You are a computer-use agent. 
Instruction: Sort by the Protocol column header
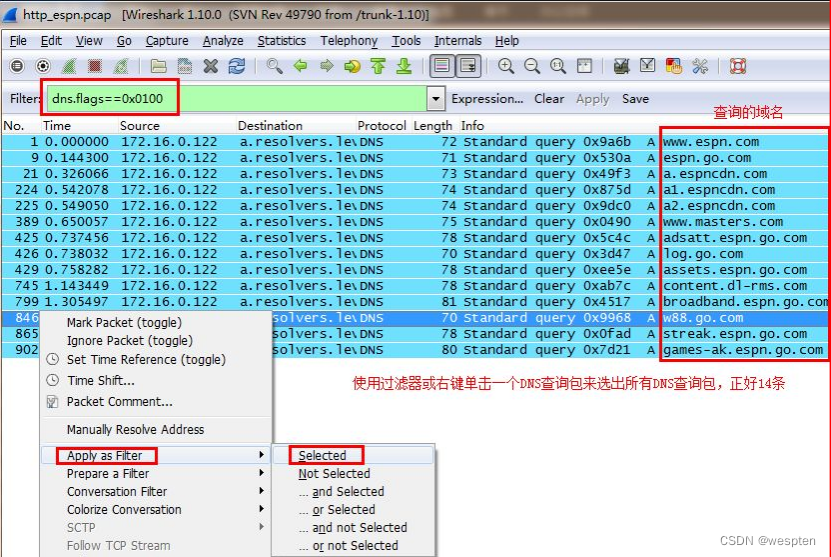tap(382, 126)
